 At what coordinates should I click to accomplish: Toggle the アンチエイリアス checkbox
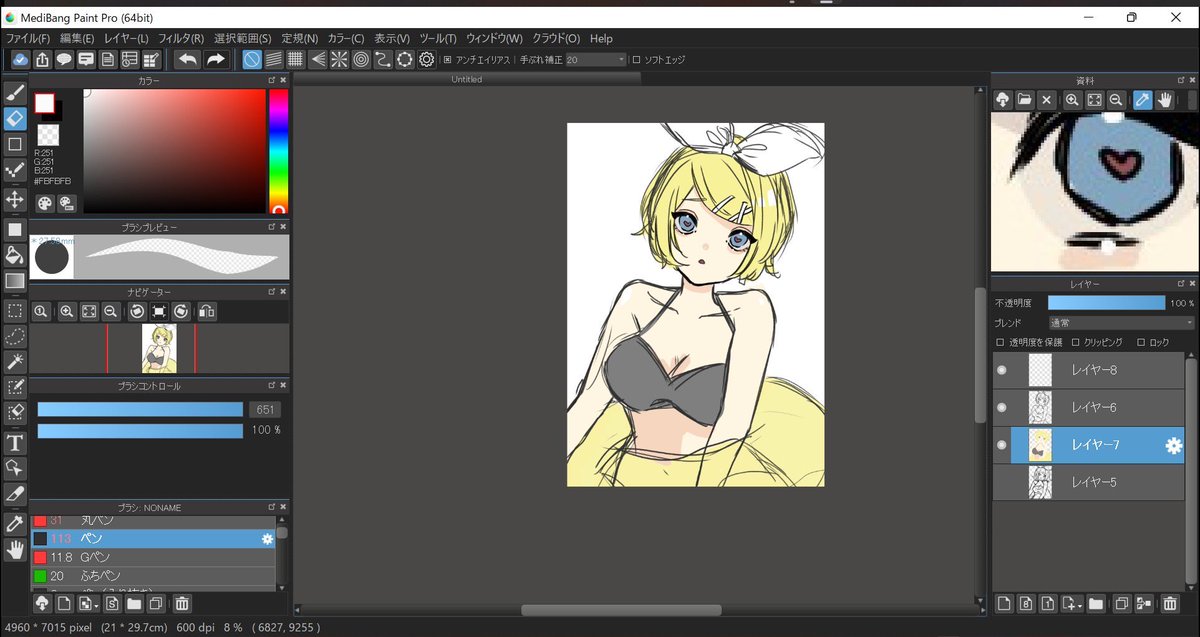coord(447,60)
